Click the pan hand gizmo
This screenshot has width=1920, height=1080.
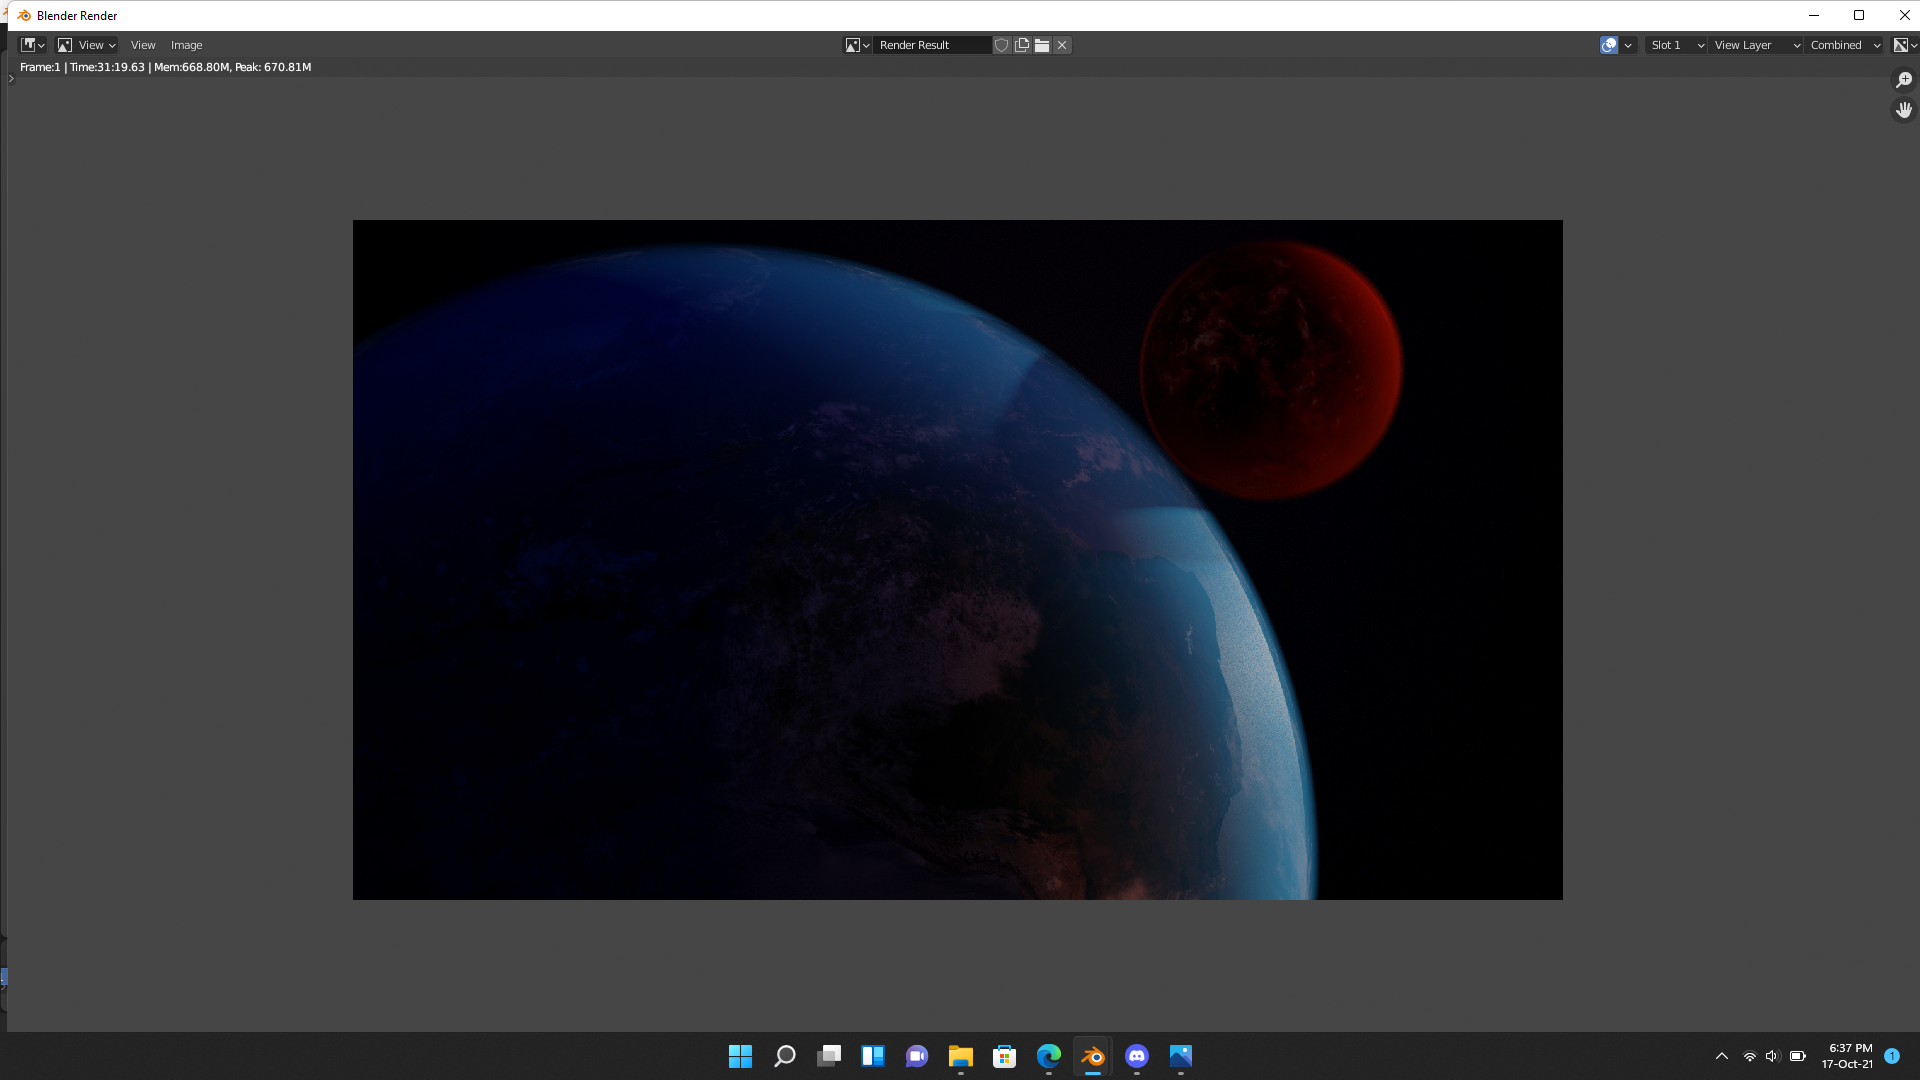pyautogui.click(x=1904, y=110)
